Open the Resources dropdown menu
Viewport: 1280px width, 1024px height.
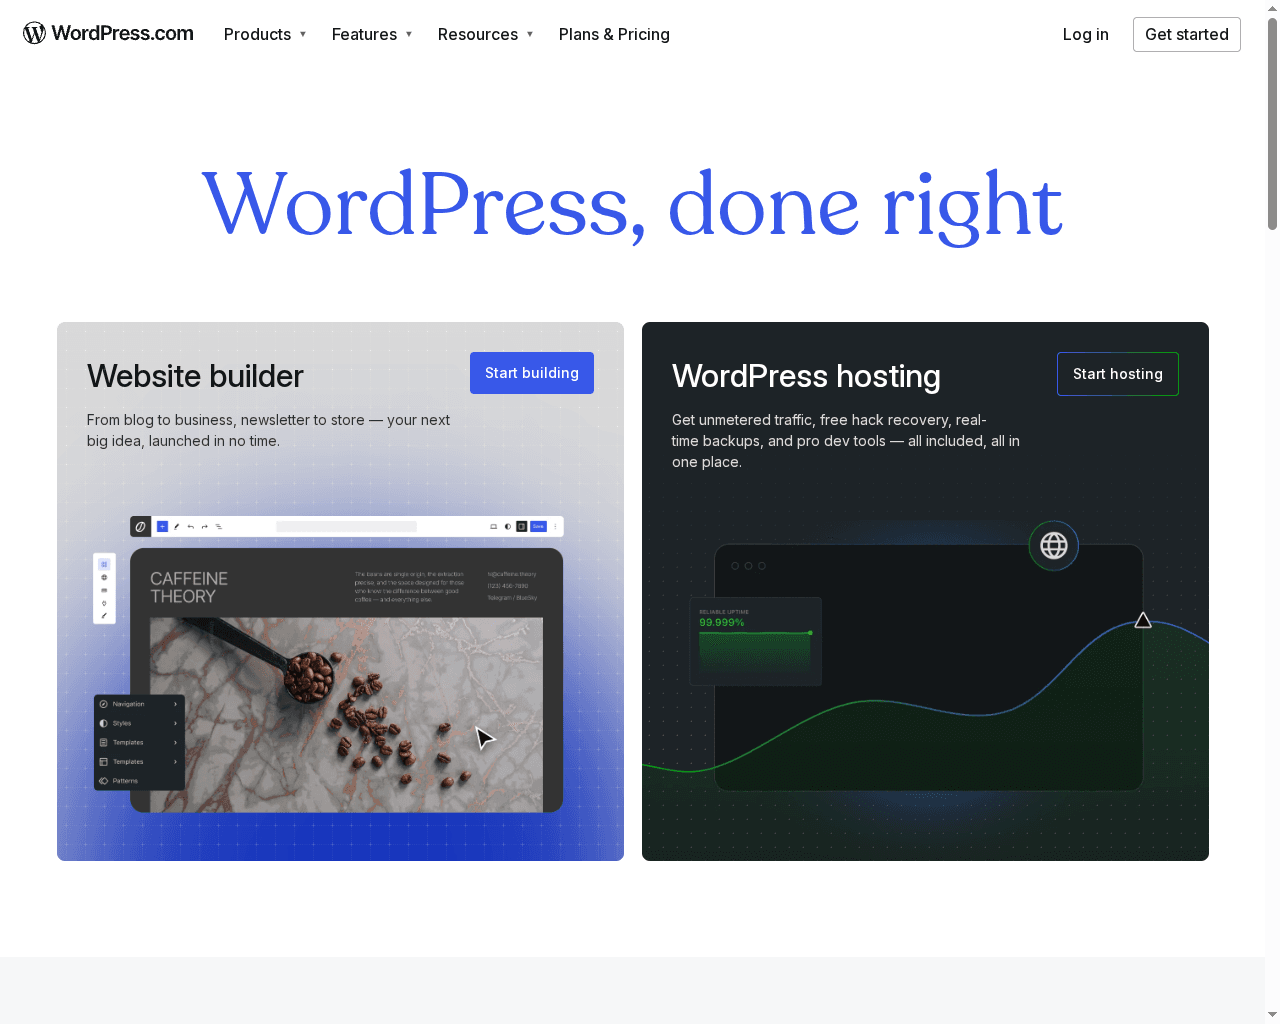478,34
